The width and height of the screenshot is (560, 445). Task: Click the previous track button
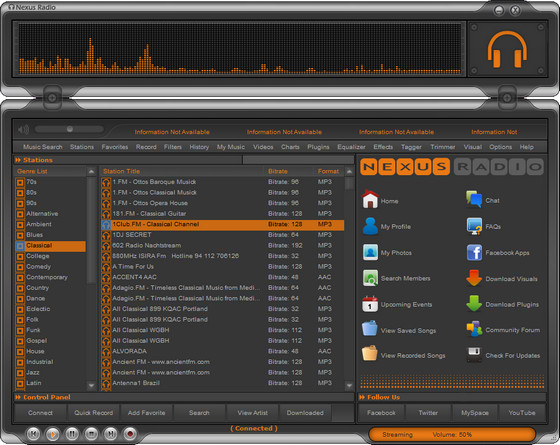click(33, 434)
